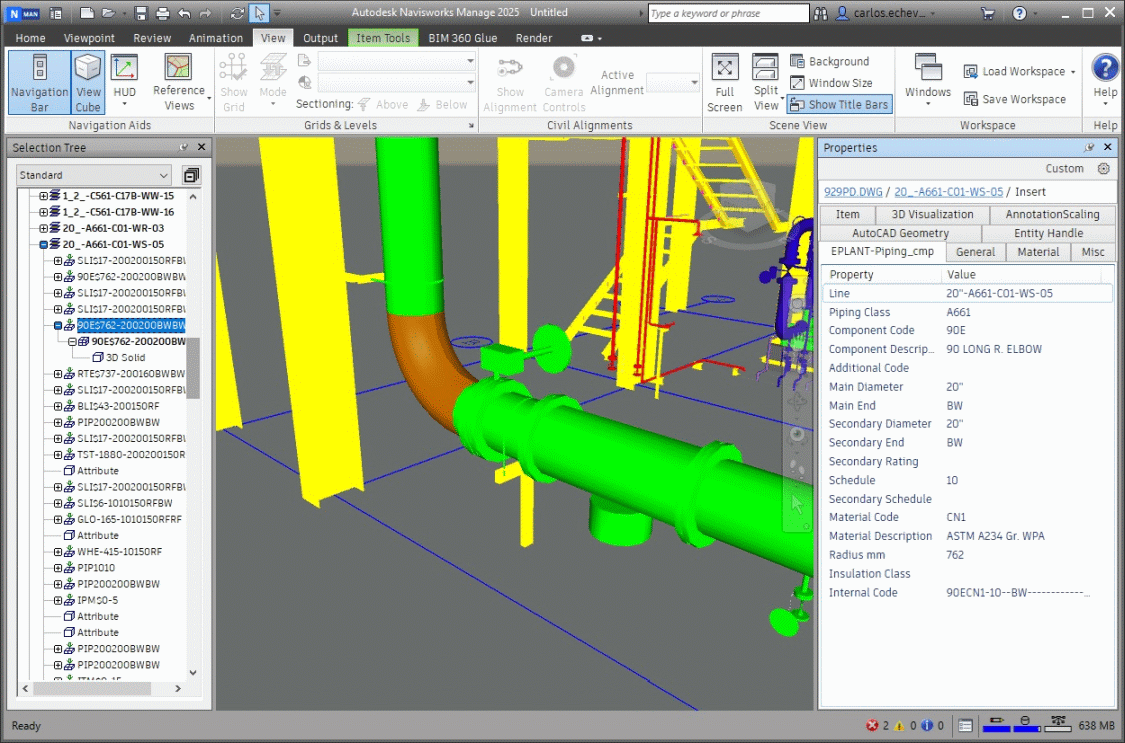Click the Print icon in quick access toolbar
This screenshot has width=1125, height=743.
coord(162,13)
